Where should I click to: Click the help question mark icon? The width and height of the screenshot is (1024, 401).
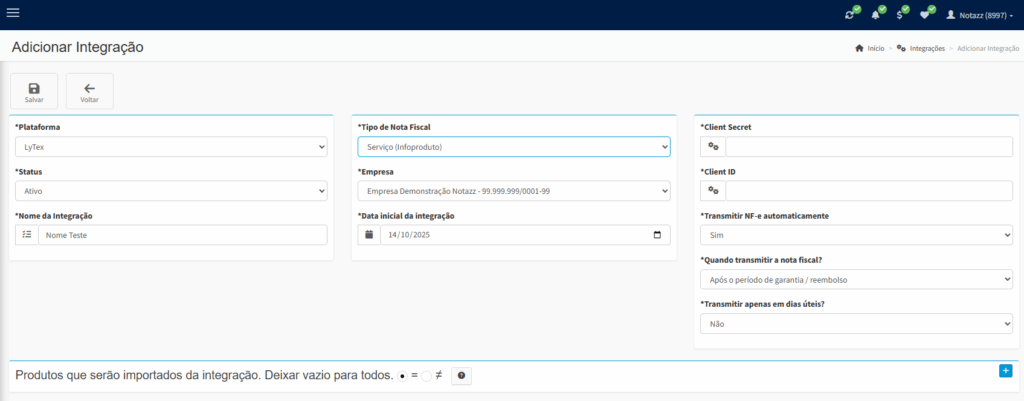(461, 375)
